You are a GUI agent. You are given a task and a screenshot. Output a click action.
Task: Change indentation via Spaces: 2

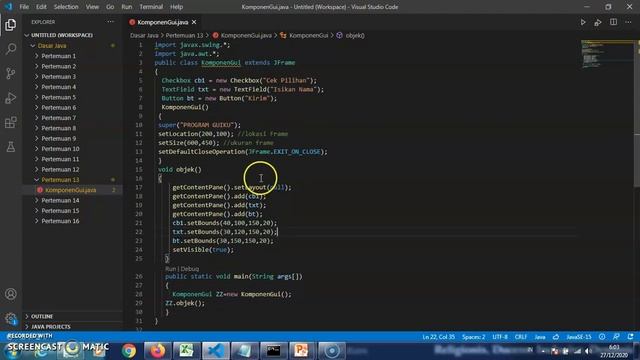pos(473,337)
